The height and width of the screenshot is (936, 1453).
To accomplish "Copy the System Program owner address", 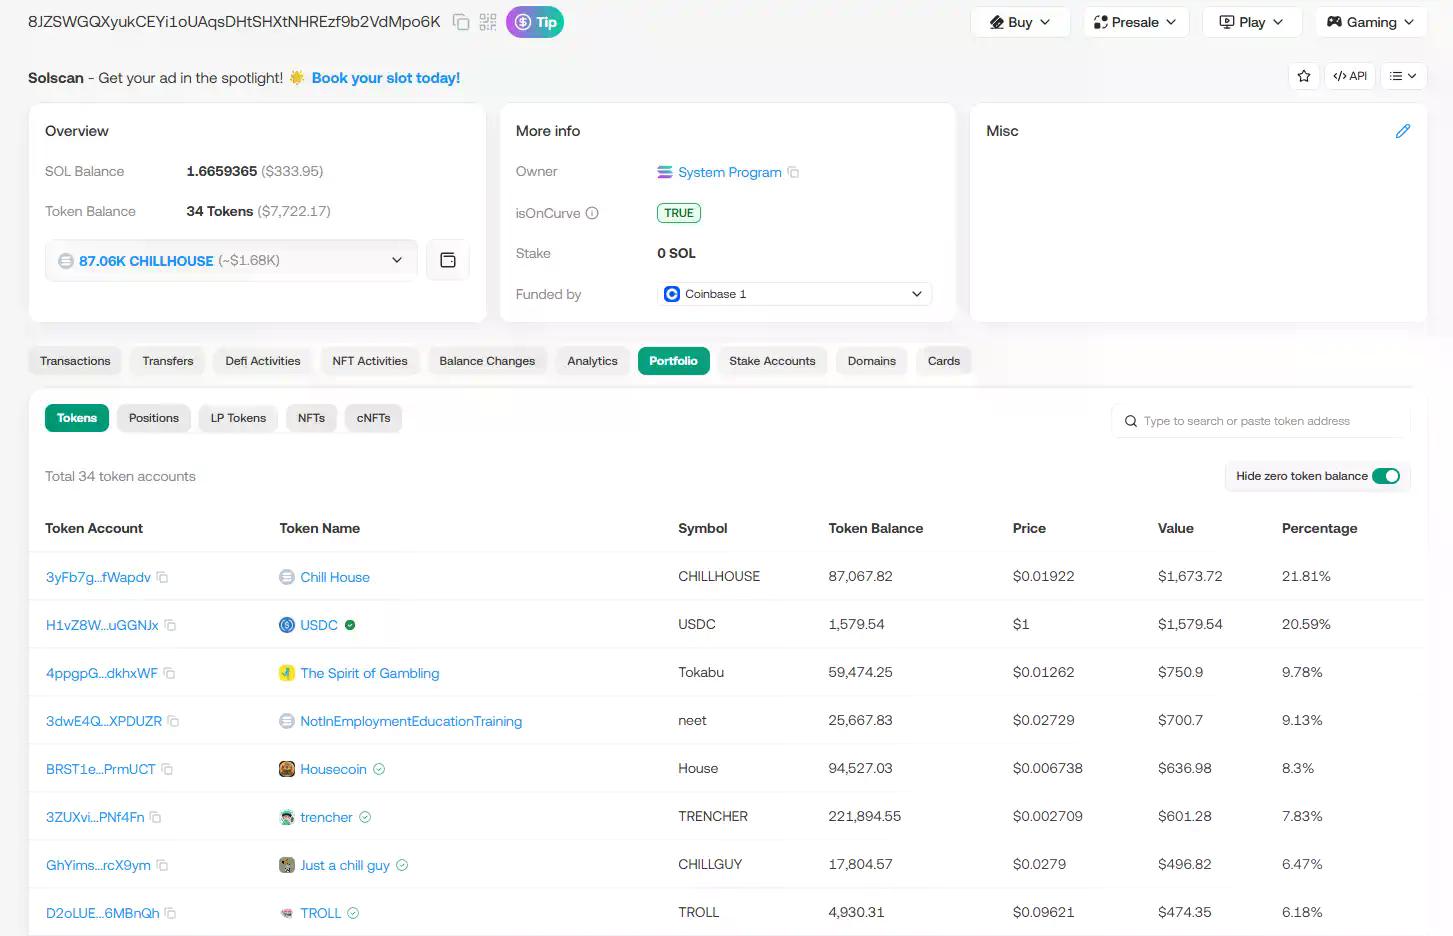I will 794,172.
